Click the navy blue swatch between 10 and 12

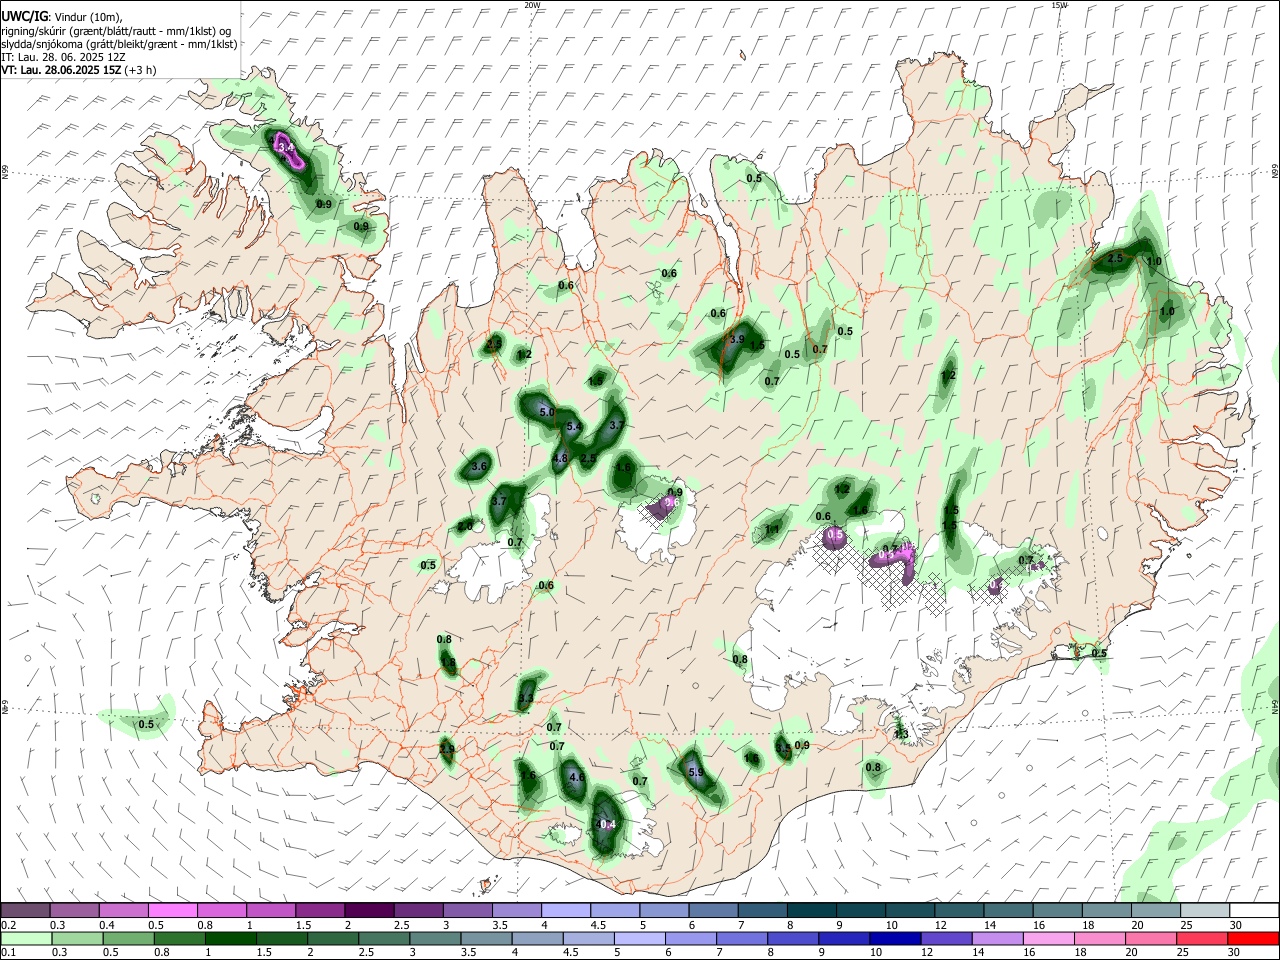(x=893, y=938)
